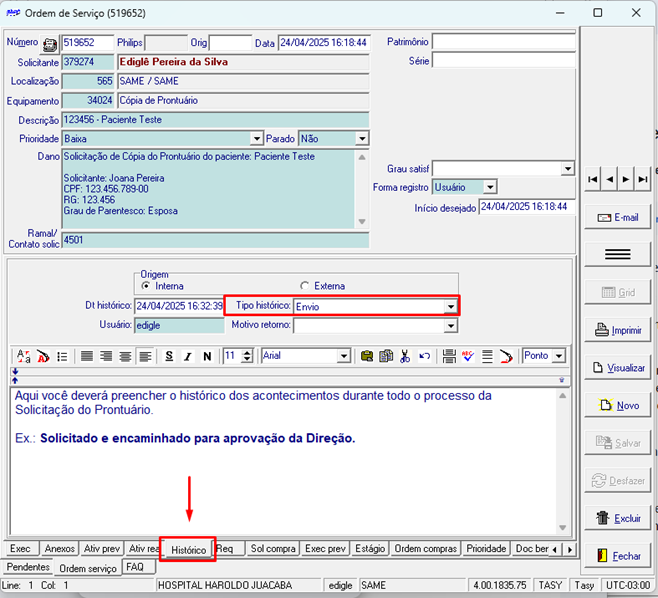The width and height of the screenshot is (658, 598).
Task: Toggle bullet list formatting
Action: [62, 357]
